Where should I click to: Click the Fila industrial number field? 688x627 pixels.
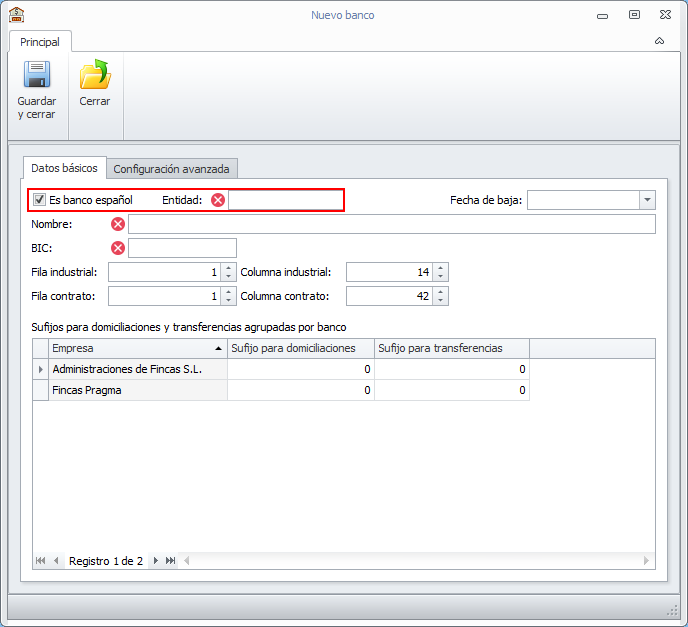[165, 272]
